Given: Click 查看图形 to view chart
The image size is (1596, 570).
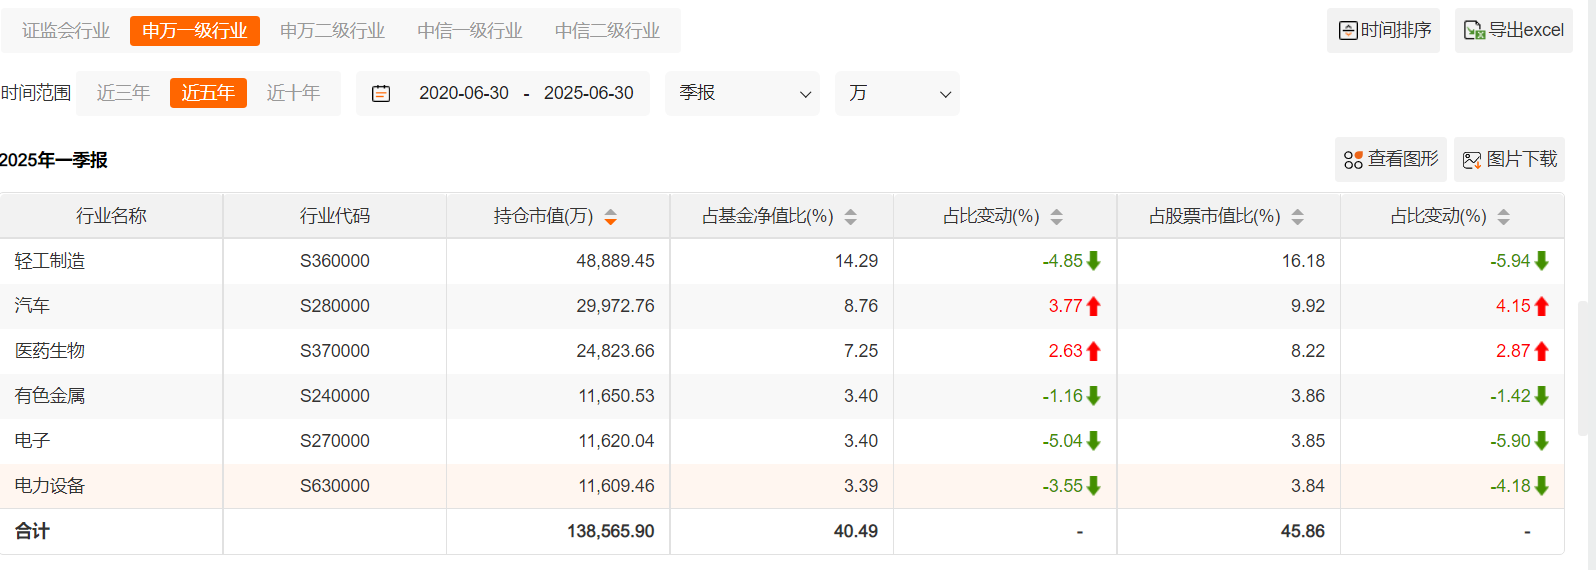Looking at the screenshot, I should pyautogui.click(x=1391, y=159).
